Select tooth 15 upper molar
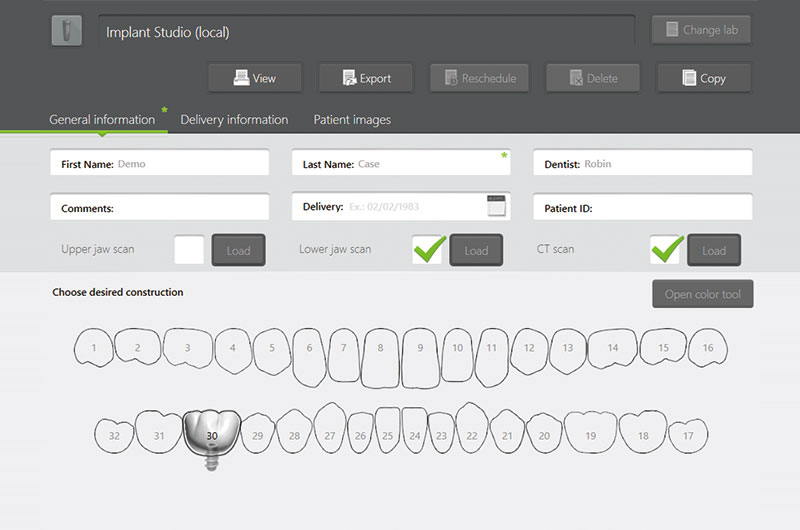800x530 pixels. tap(663, 347)
